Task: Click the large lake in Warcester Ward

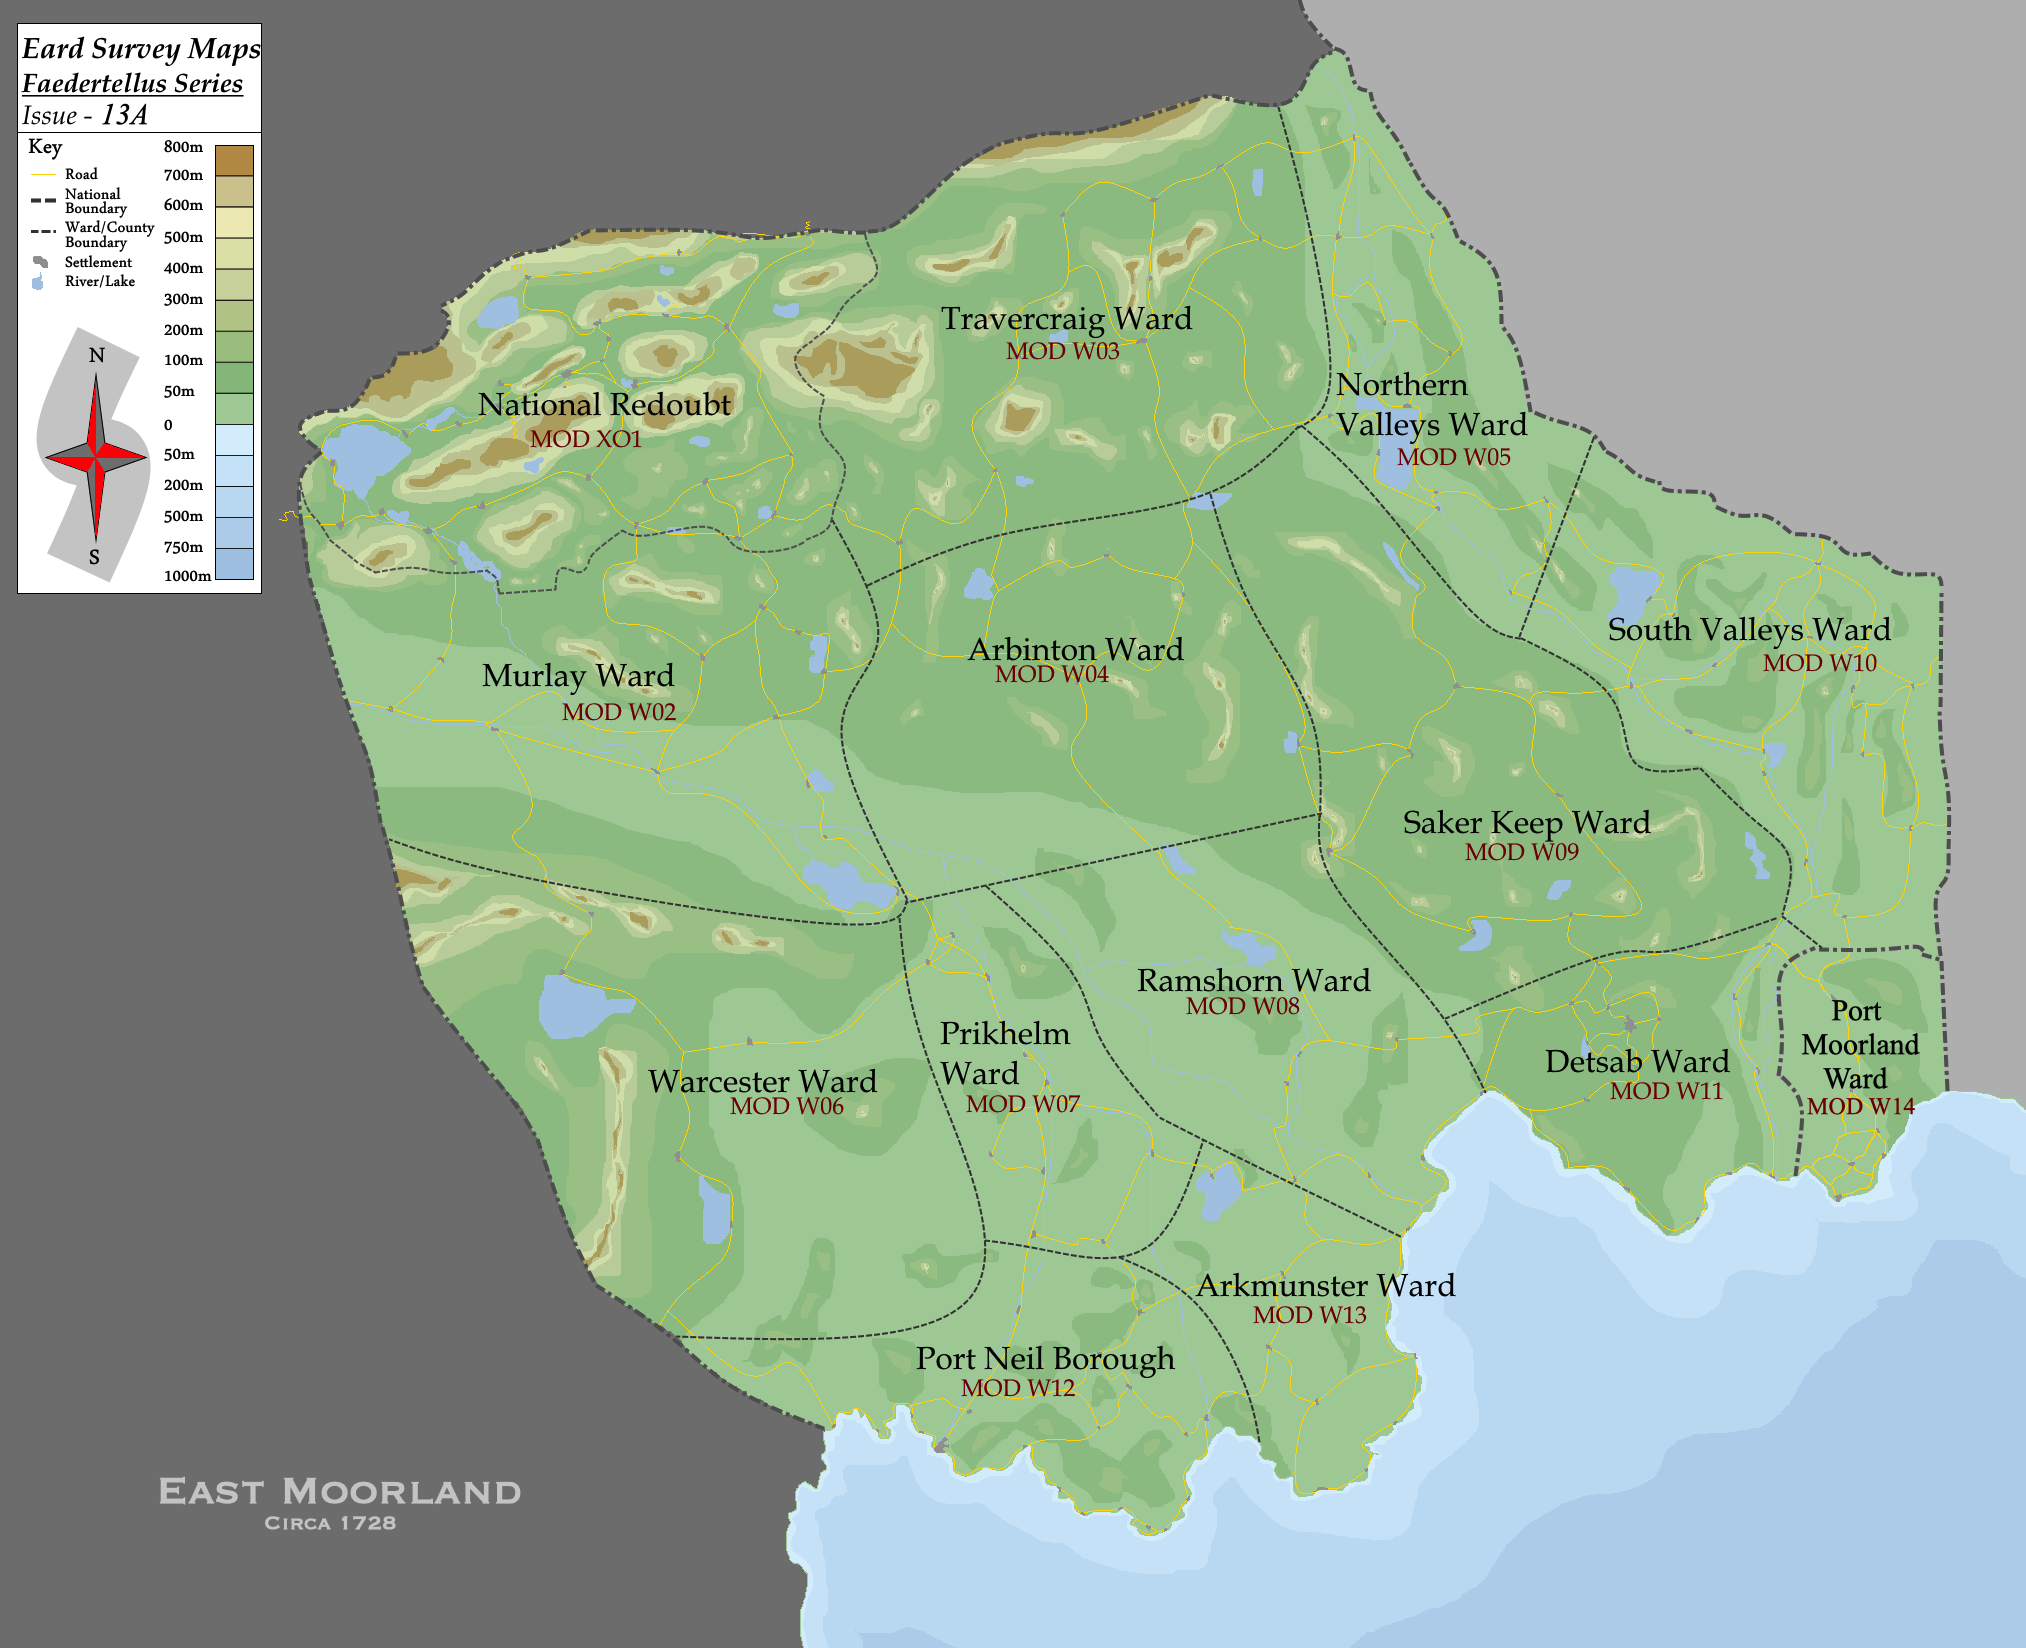Action: click(x=575, y=1005)
